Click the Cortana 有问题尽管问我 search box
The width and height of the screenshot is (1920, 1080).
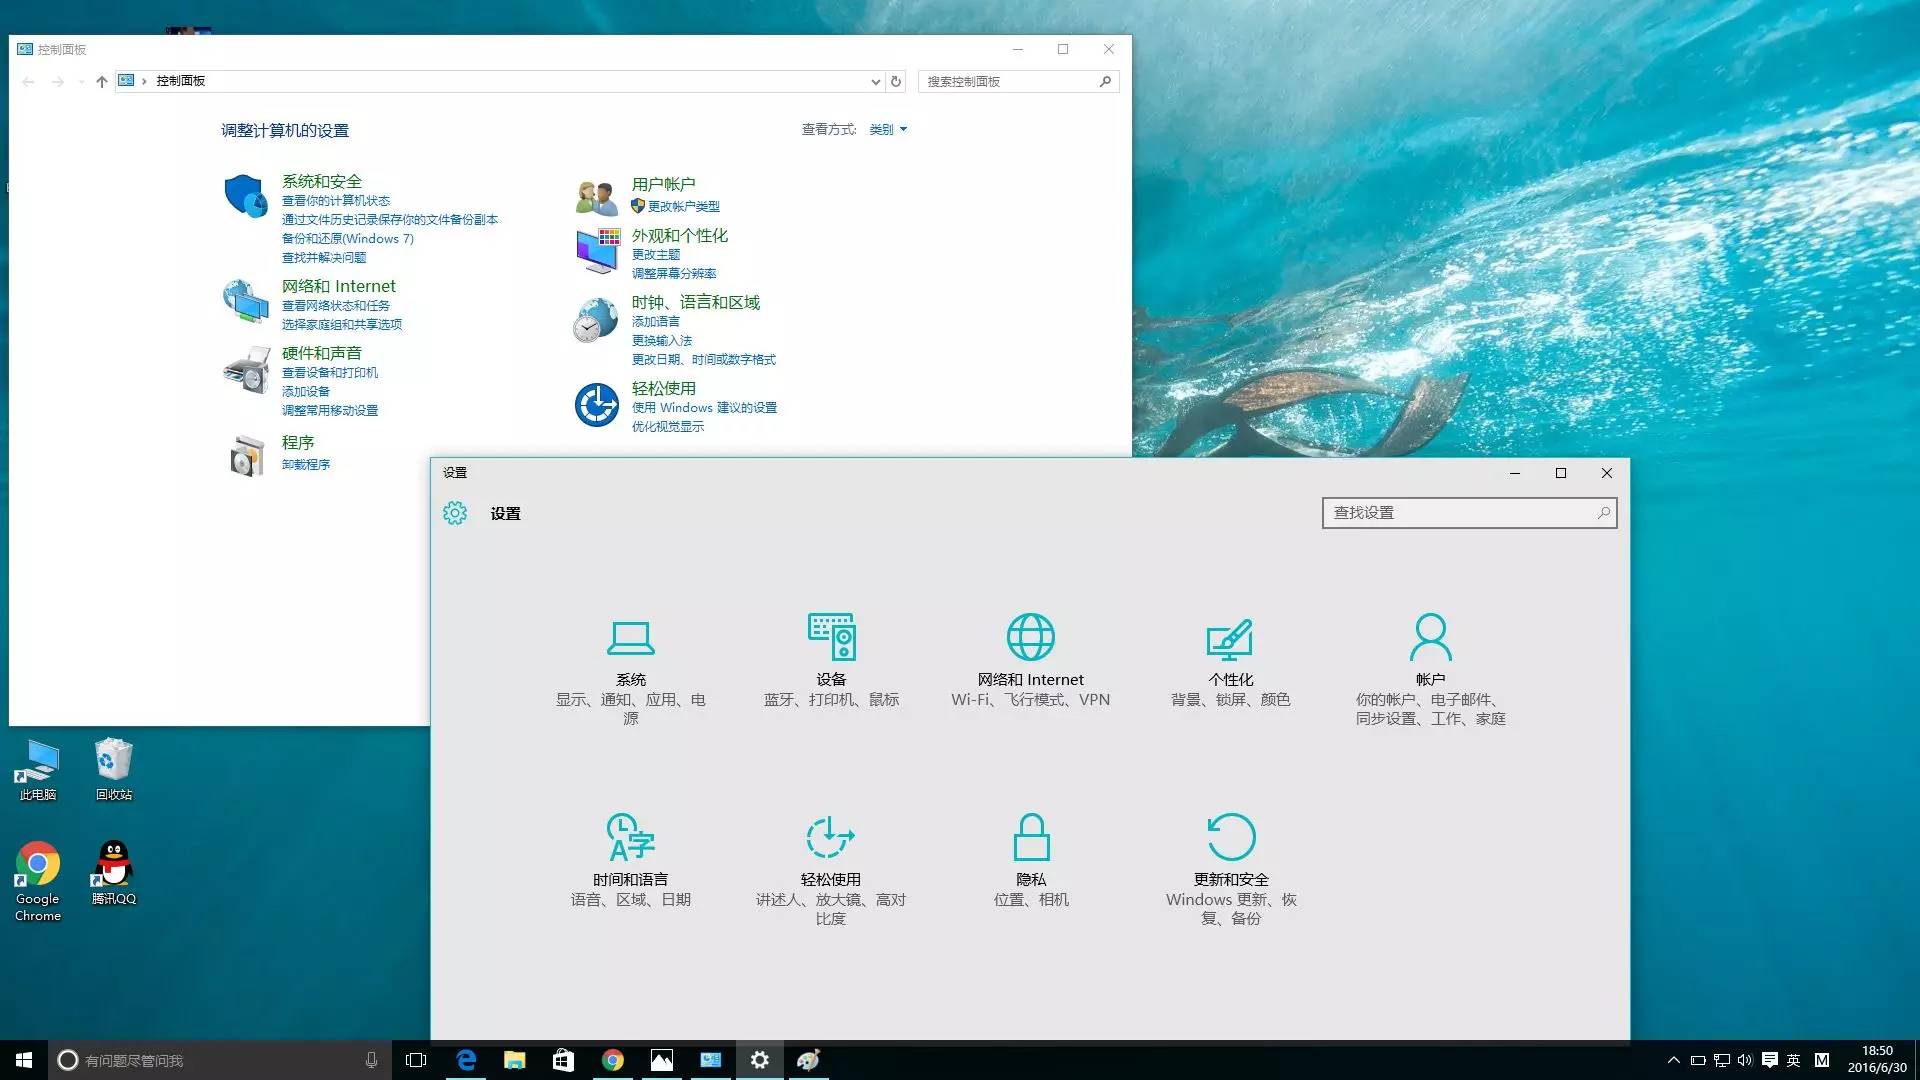tap(219, 1060)
